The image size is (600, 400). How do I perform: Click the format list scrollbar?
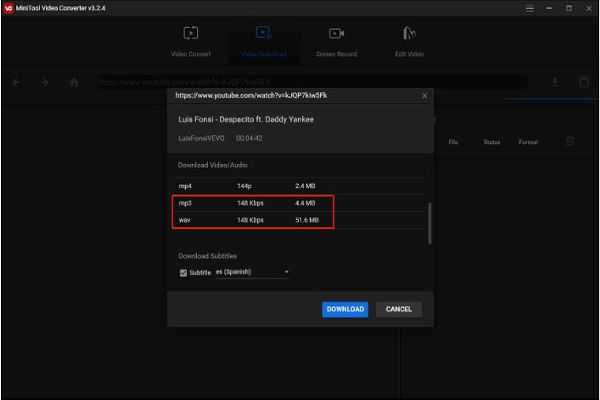tap(430, 223)
